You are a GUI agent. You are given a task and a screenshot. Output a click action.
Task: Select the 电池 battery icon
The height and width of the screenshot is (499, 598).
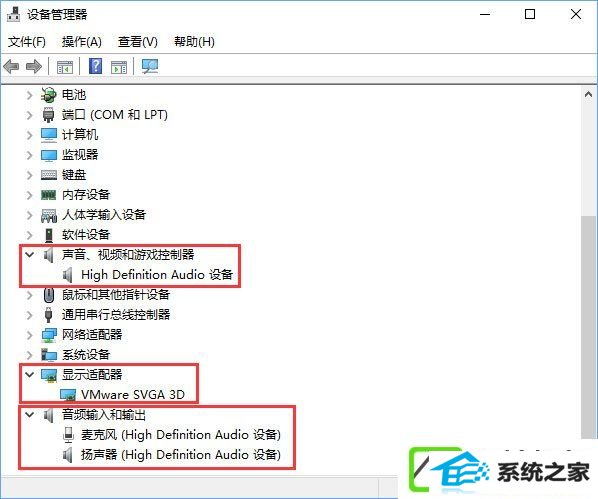click(48, 95)
